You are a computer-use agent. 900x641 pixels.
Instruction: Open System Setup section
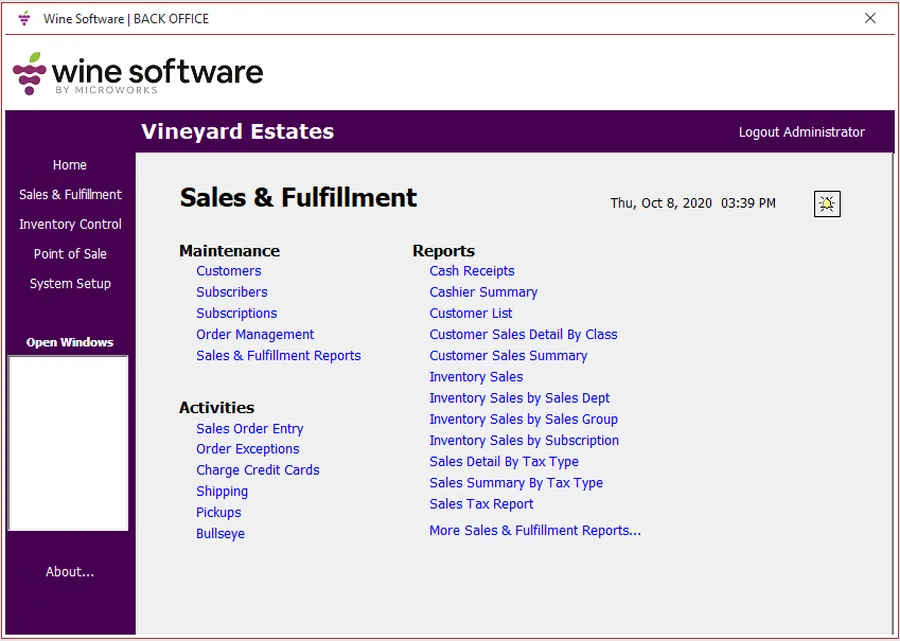pyautogui.click(x=70, y=283)
